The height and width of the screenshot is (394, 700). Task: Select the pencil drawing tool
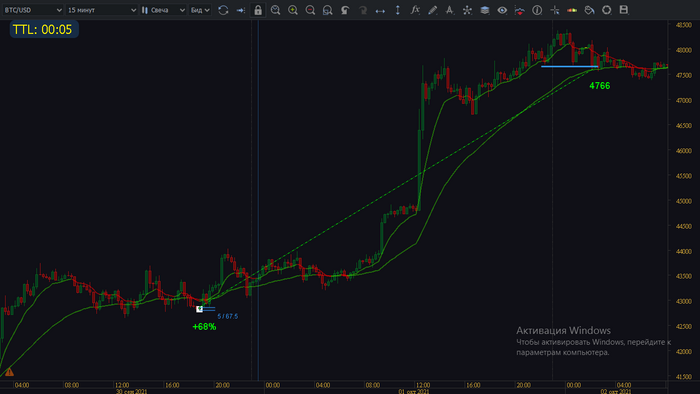click(x=432, y=10)
